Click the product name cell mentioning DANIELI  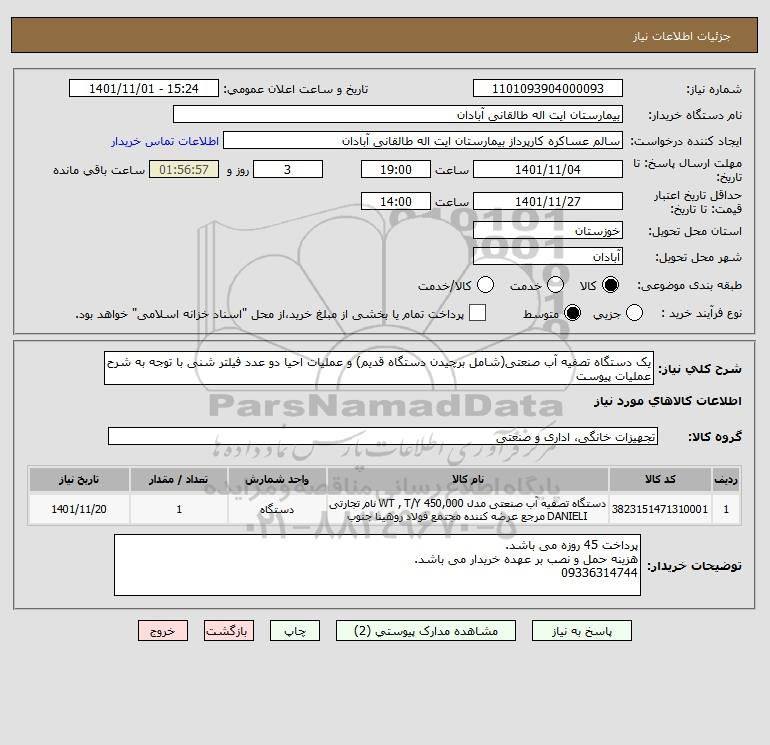(x=468, y=509)
